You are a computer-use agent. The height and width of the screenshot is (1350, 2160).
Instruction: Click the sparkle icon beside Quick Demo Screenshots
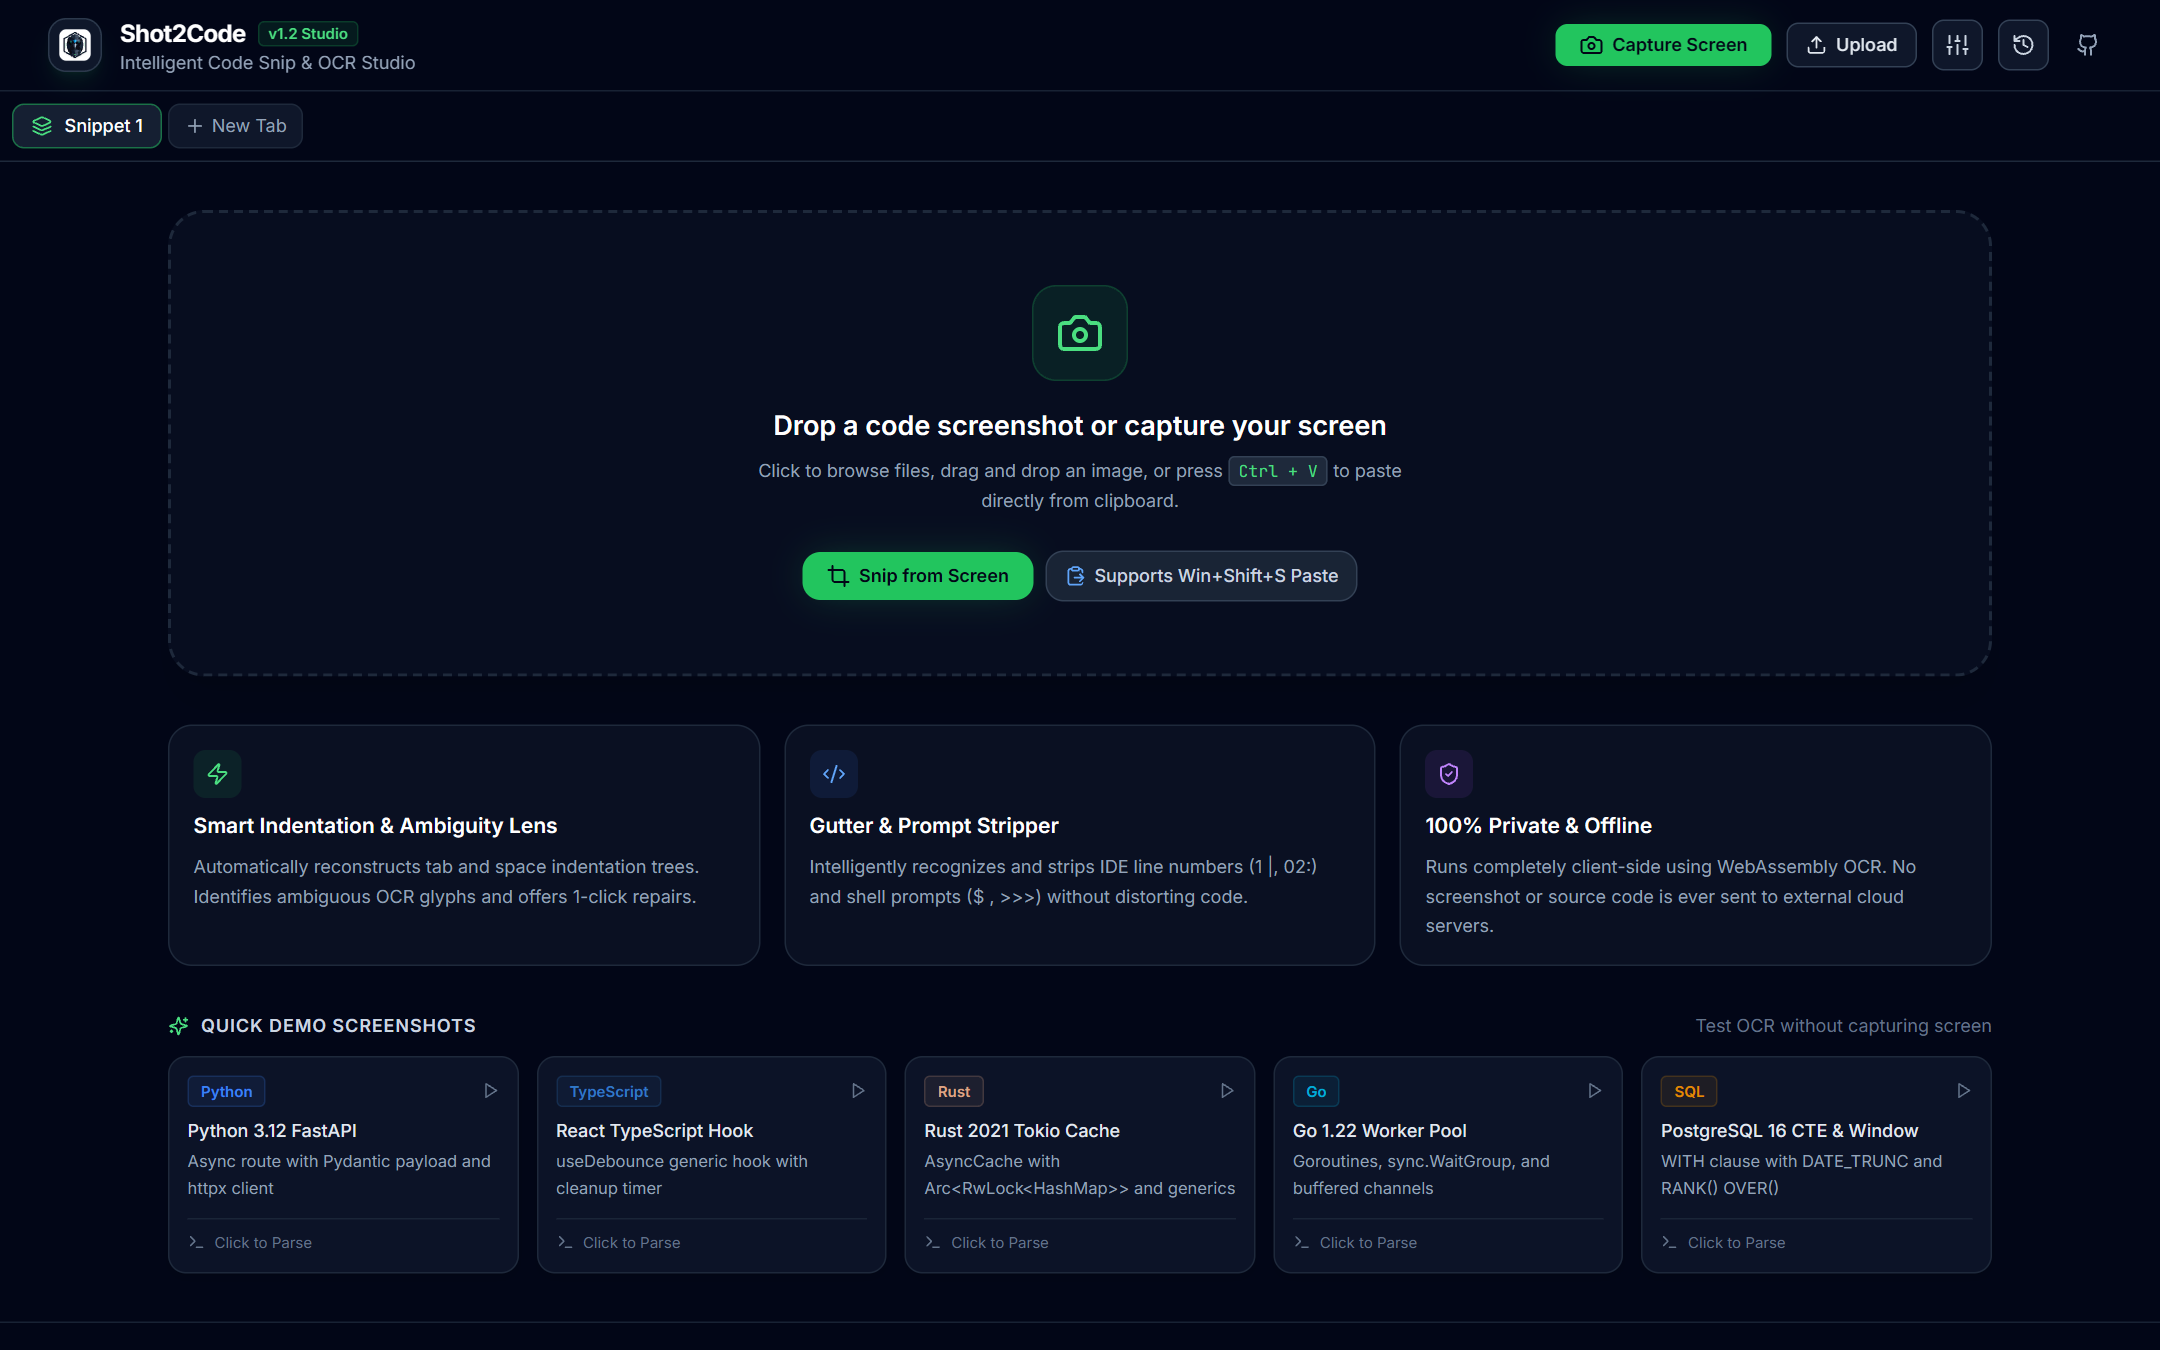[x=179, y=1026]
